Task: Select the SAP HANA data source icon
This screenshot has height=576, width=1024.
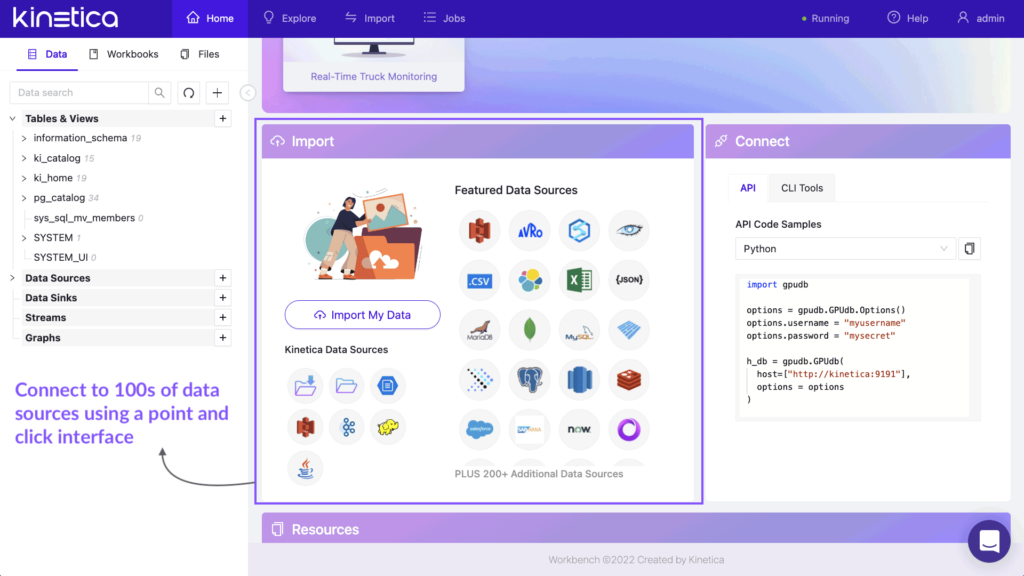Action: click(530, 430)
